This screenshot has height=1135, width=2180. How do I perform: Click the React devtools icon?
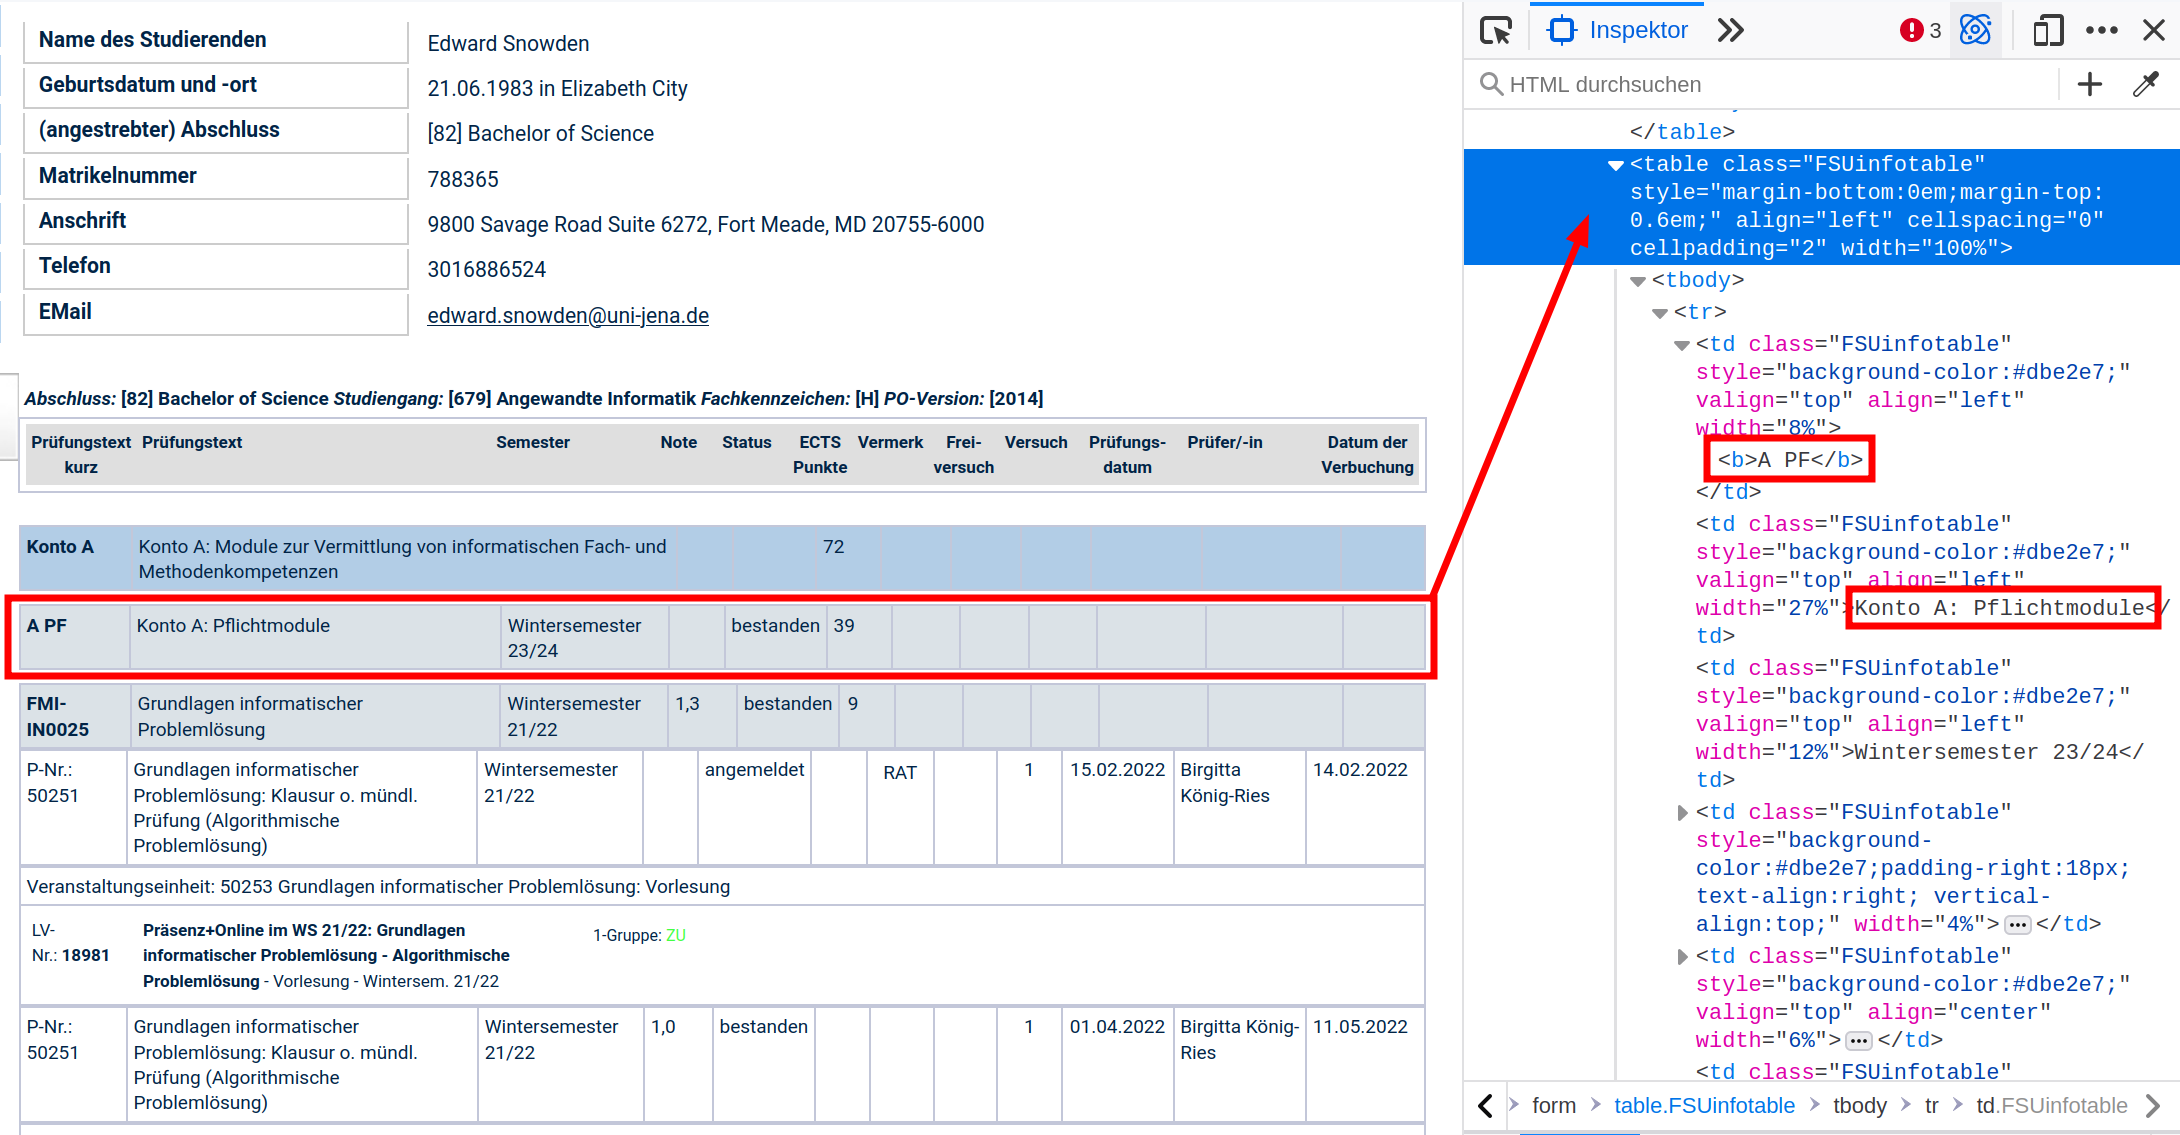[1976, 30]
